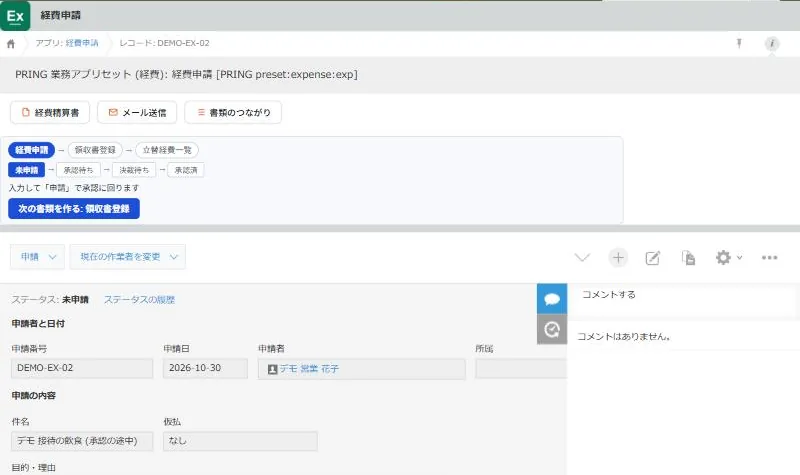Click the pin icon in the header
The height and width of the screenshot is (475, 800).
tap(739, 43)
